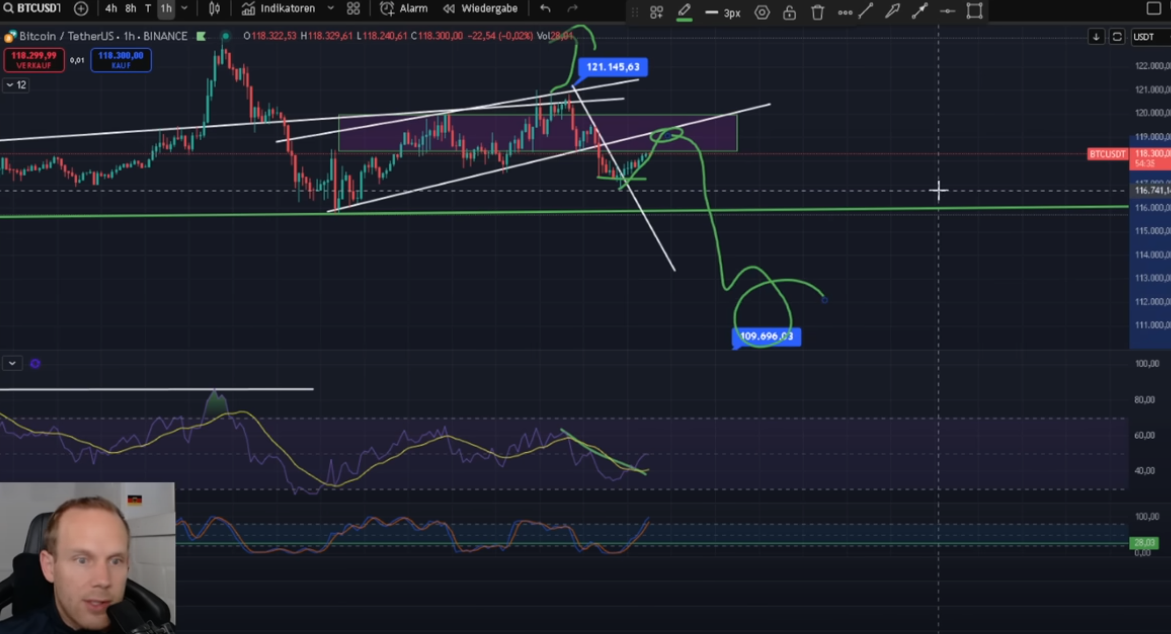The image size is (1171, 634).
Task: Select the trend line tool
Action: [x=866, y=11]
